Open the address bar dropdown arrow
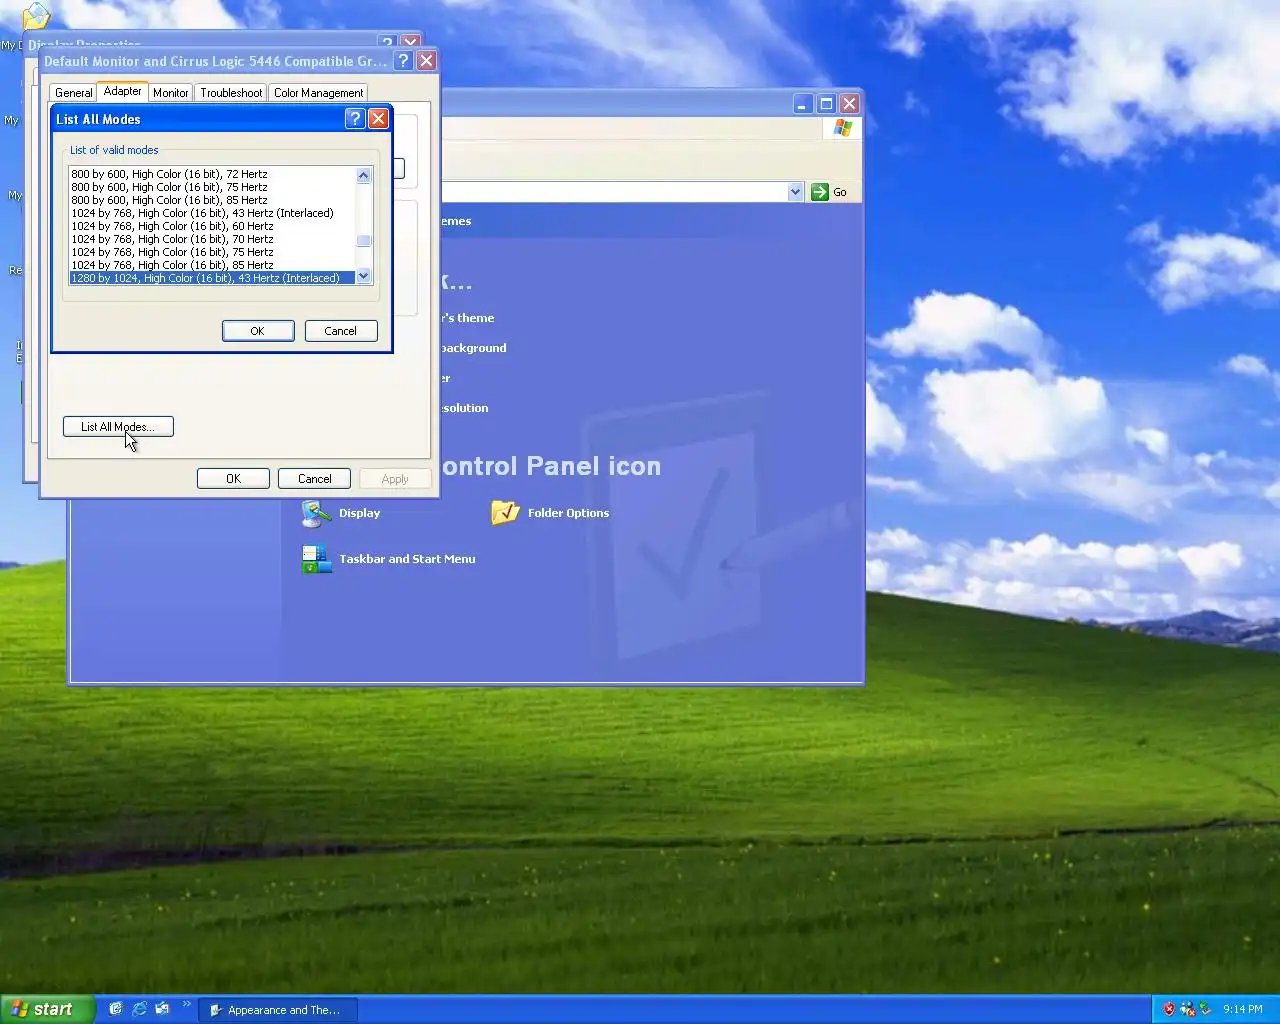Screen dimensions: 1280x1024 [x=796, y=192]
